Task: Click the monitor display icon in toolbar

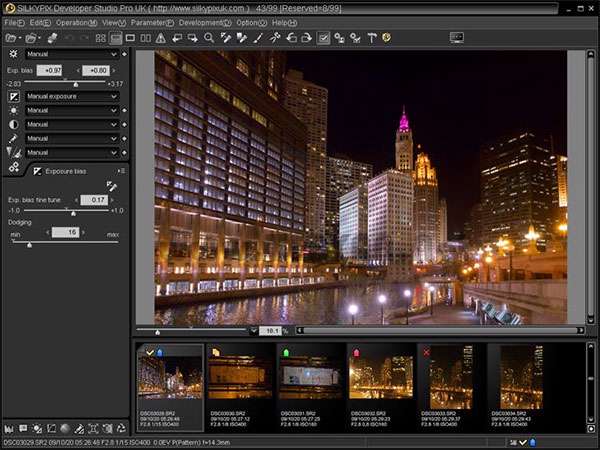Action: coord(457,38)
